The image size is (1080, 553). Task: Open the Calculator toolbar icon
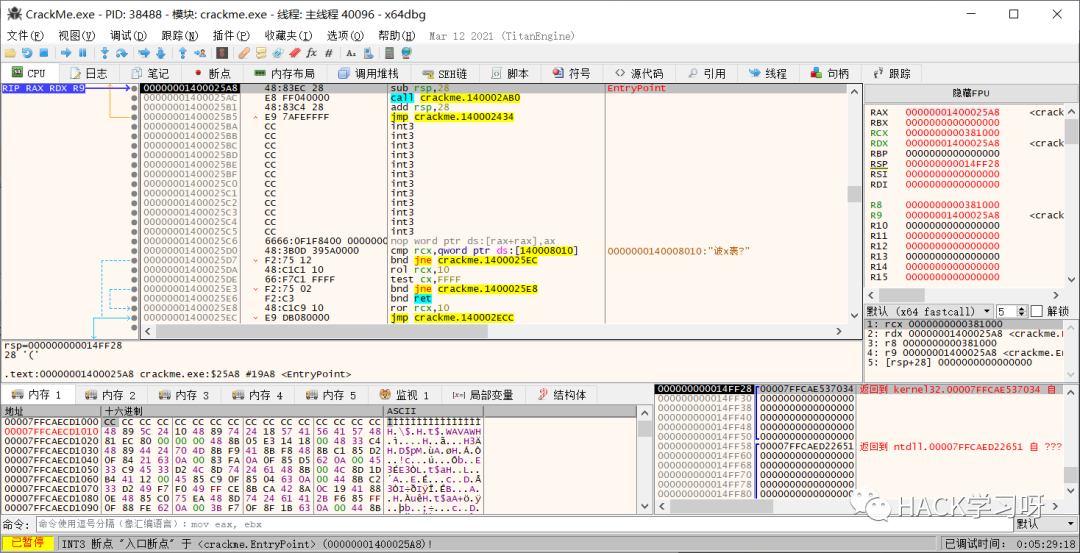[388, 53]
